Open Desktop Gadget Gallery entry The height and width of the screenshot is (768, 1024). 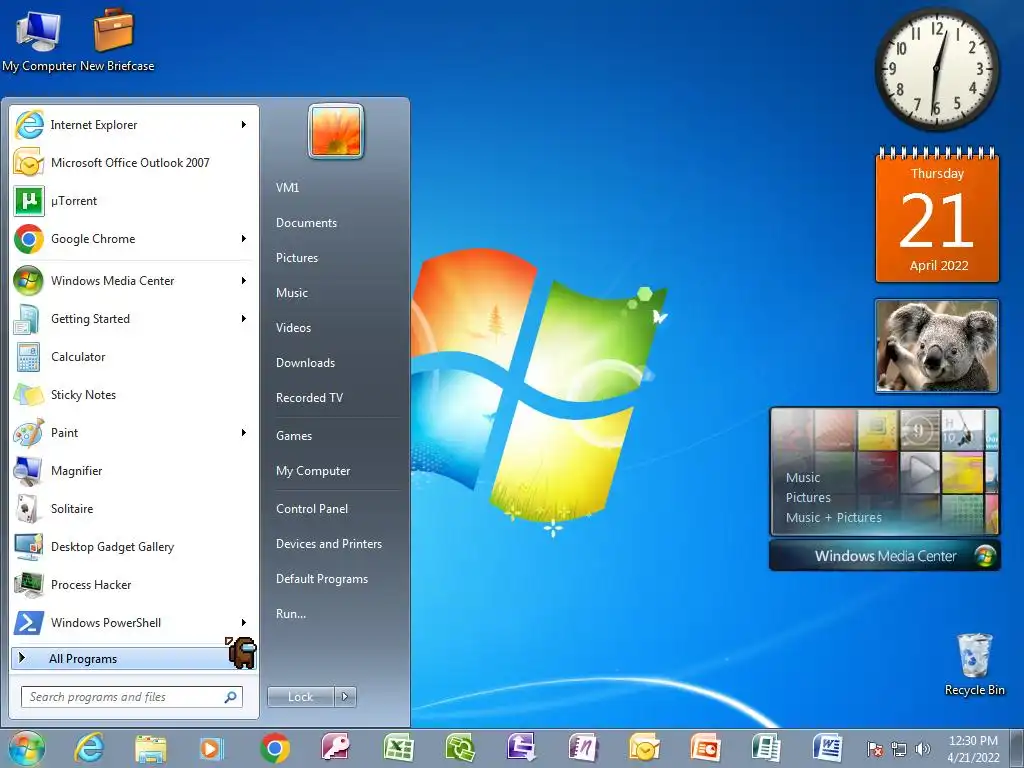pos(134,547)
